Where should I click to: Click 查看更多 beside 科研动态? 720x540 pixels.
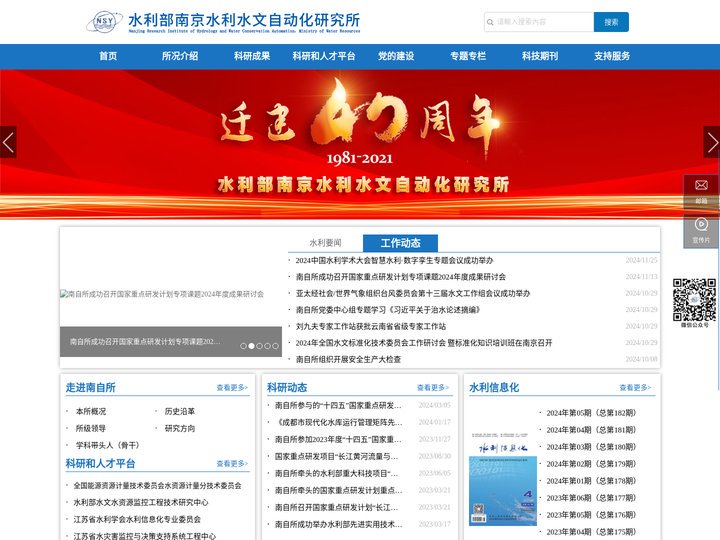coord(433,388)
